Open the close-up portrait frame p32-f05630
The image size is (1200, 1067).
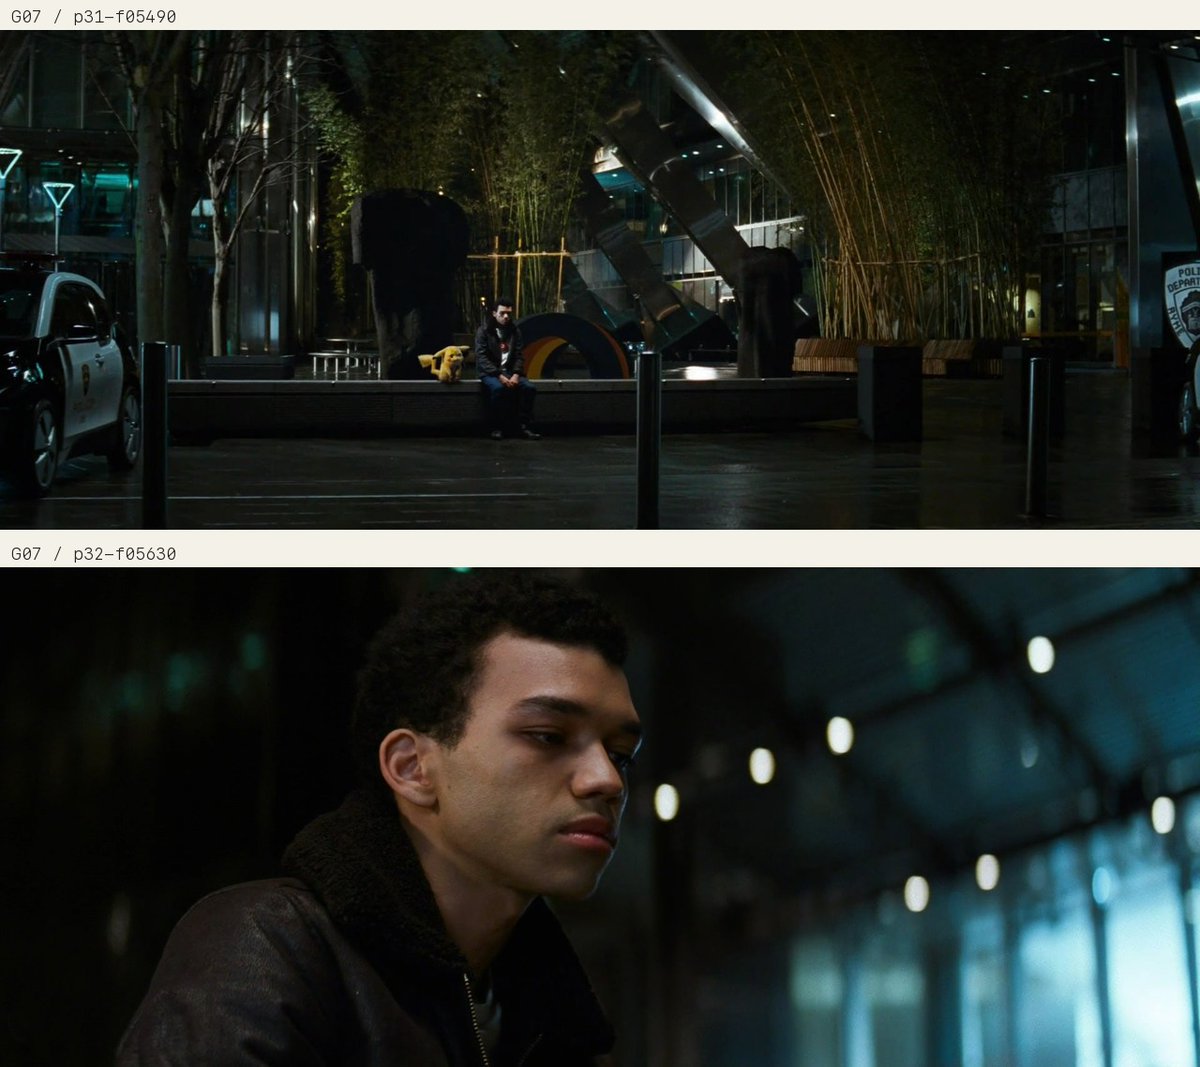pos(600,817)
